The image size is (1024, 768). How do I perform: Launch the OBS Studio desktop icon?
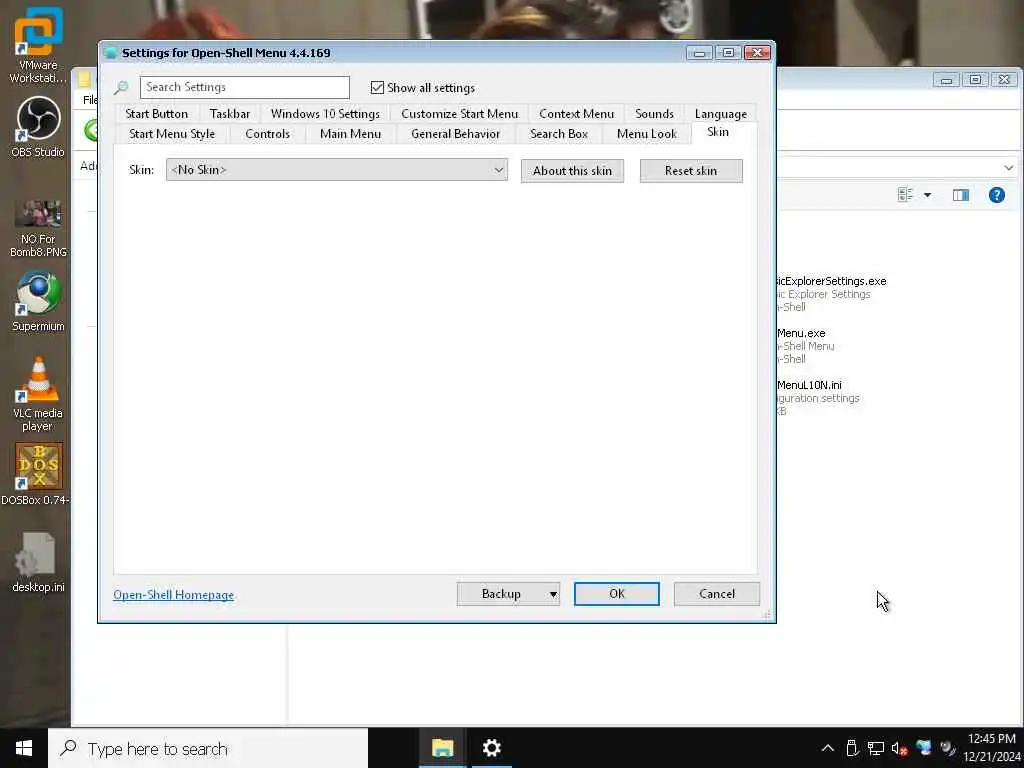click(x=38, y=127)
